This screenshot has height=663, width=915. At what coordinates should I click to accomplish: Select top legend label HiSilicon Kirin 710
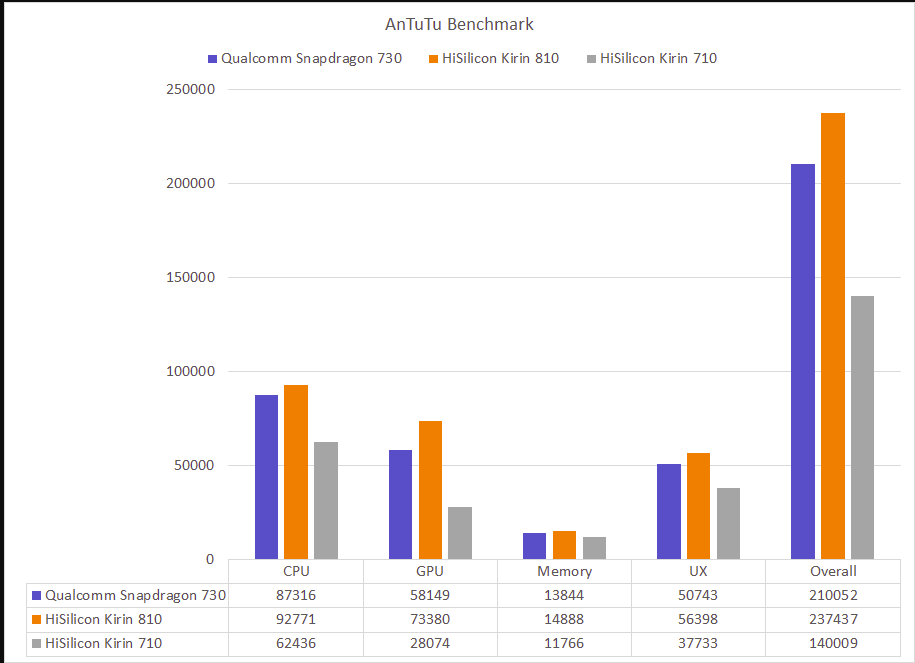pyautogui.click(x=659, y=58)
